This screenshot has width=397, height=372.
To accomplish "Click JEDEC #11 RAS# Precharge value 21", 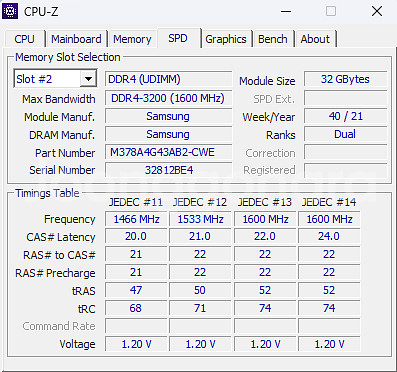I will click(136, 272).
